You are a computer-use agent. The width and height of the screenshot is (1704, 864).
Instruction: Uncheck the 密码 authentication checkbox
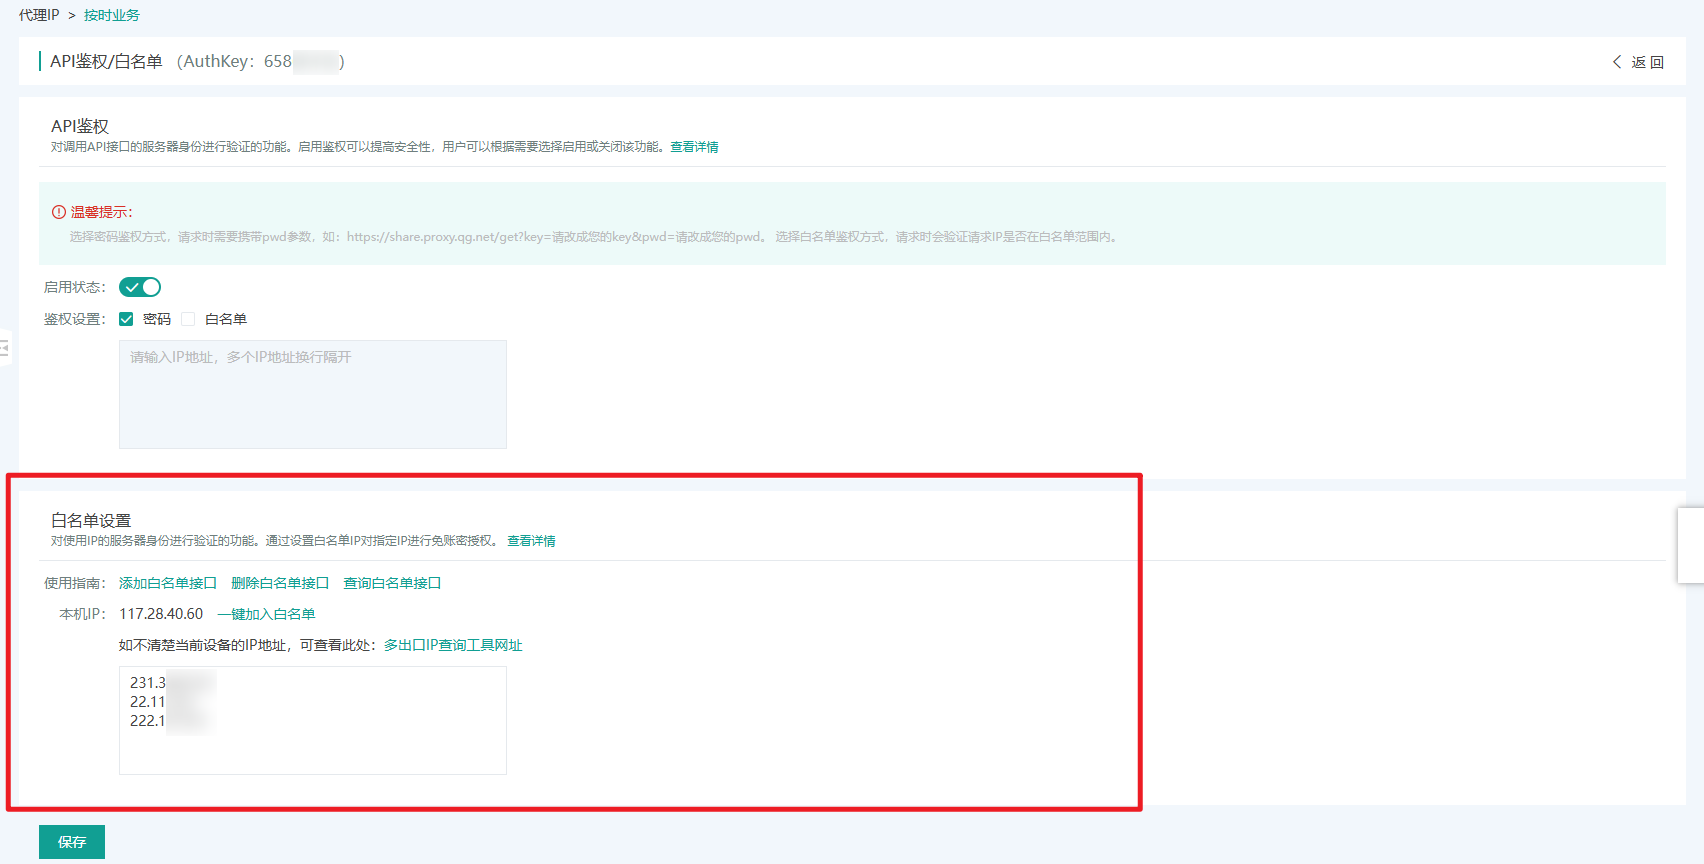pyautogui.click(x=126, y=319)
